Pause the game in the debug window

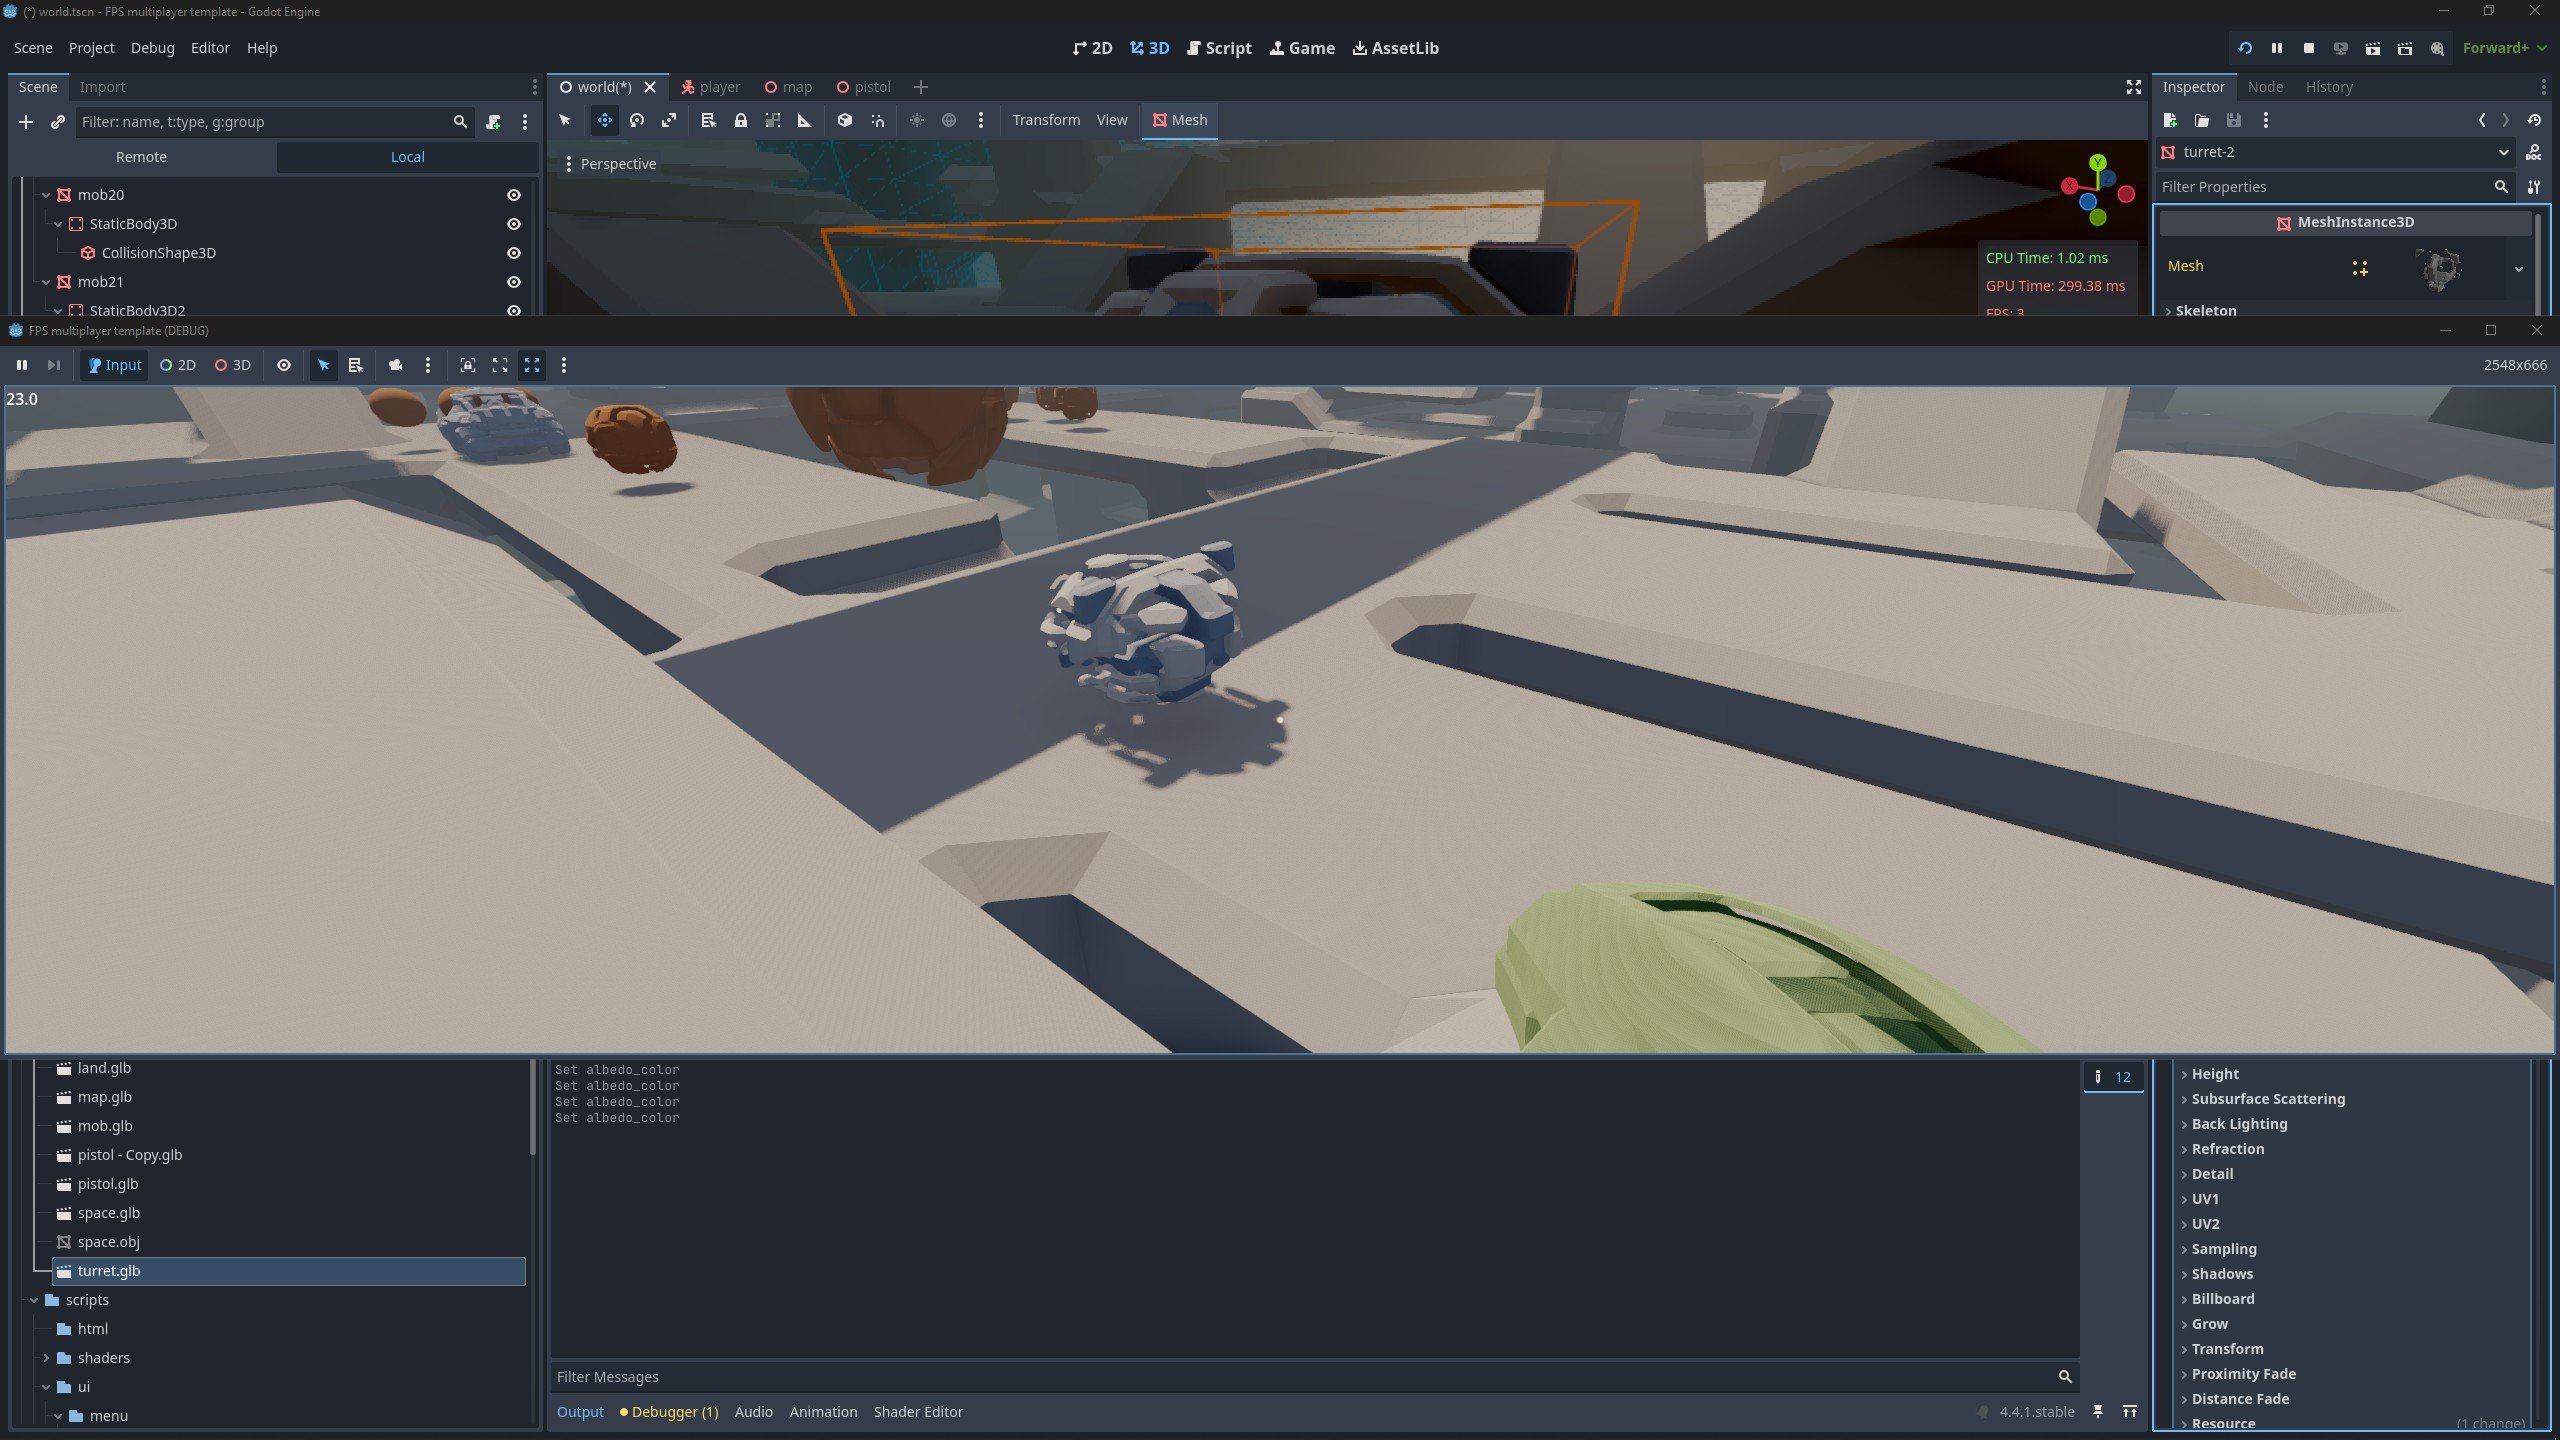point(22,365)
